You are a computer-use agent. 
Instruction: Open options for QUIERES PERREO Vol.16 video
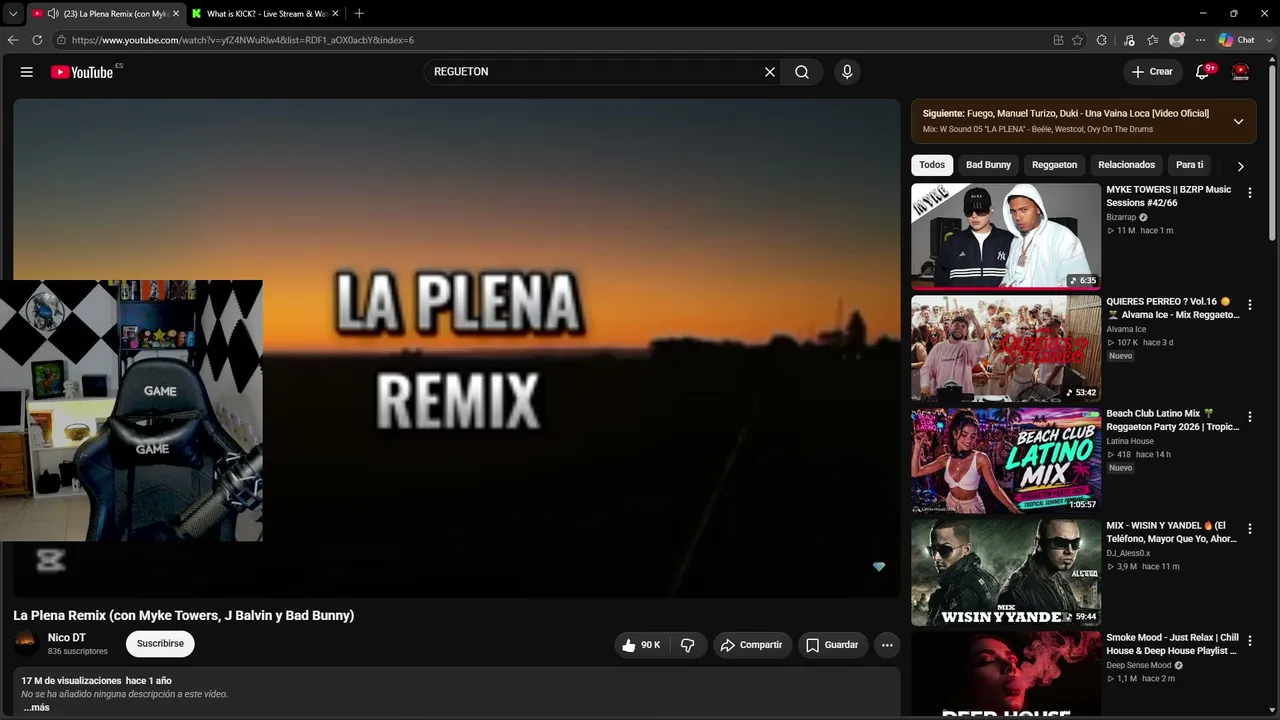[1249, 305]
